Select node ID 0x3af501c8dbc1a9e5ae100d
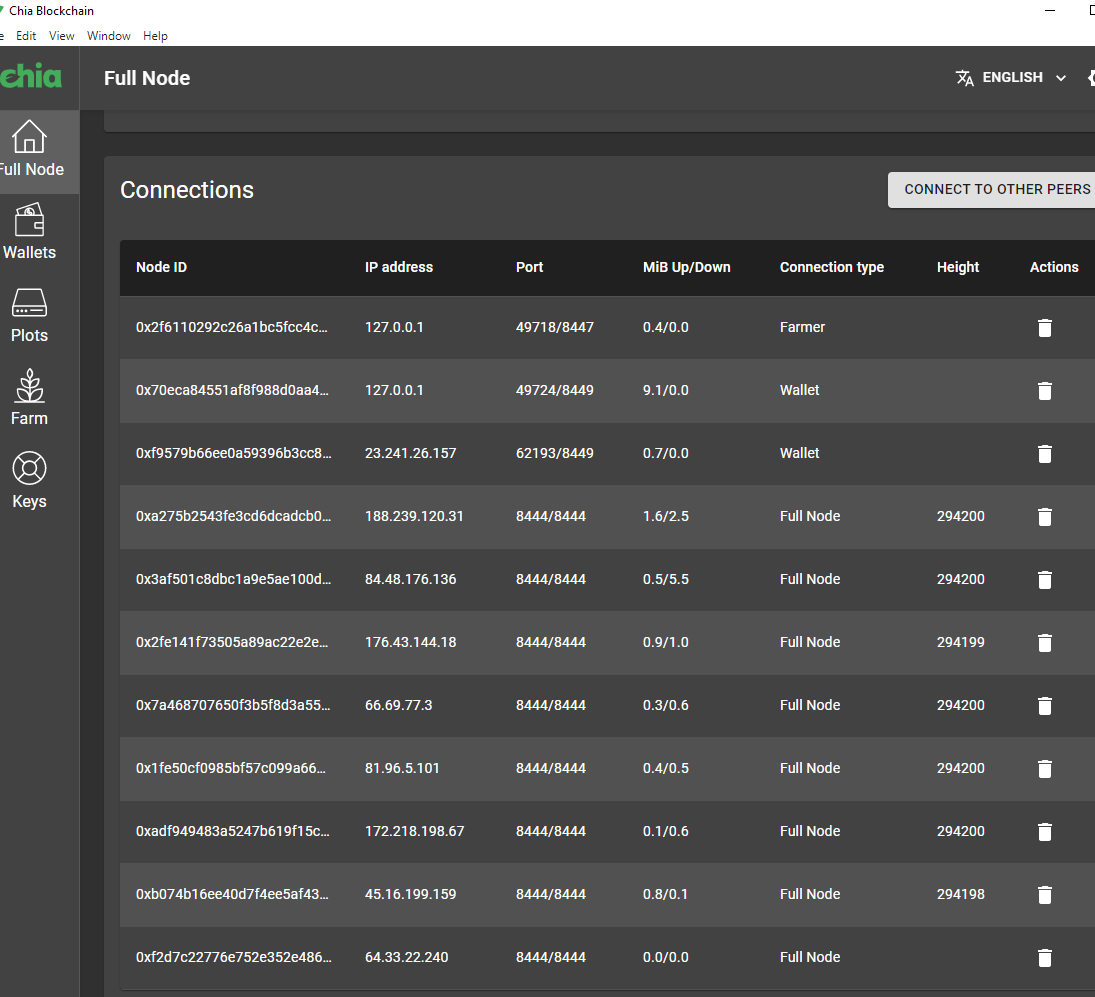The height and width of the screenshot is (997, 1095). 233,579
